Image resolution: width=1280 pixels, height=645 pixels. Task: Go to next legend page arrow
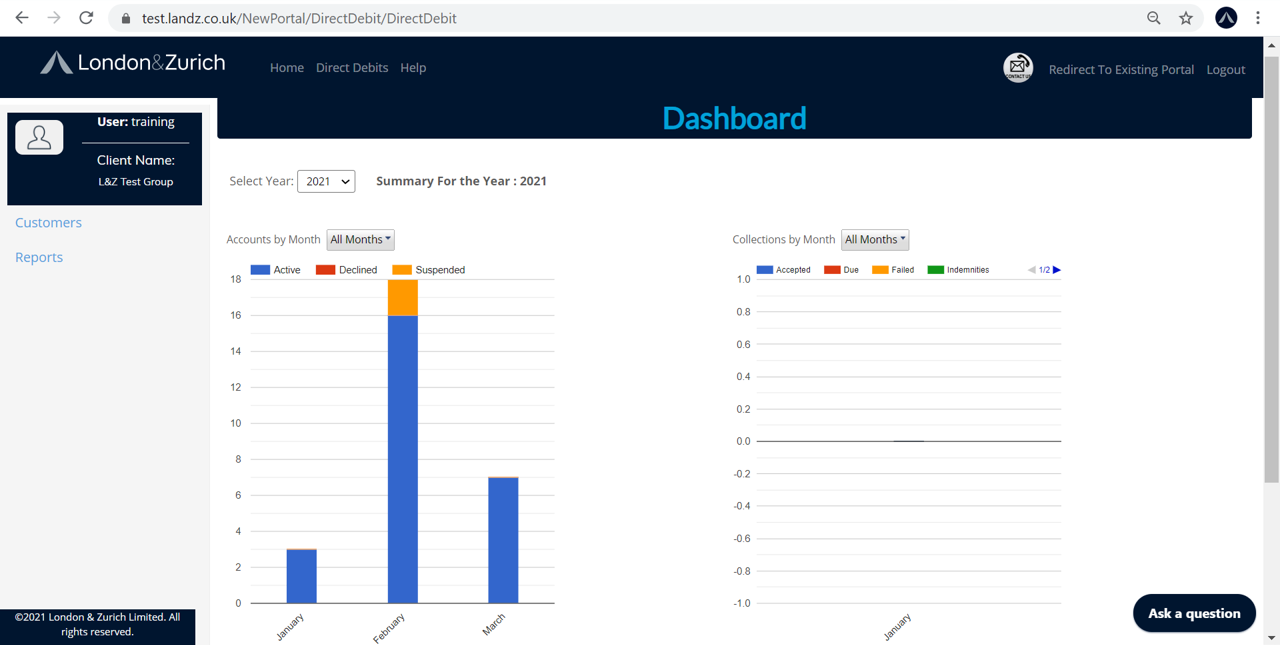tap(1057, 270)
